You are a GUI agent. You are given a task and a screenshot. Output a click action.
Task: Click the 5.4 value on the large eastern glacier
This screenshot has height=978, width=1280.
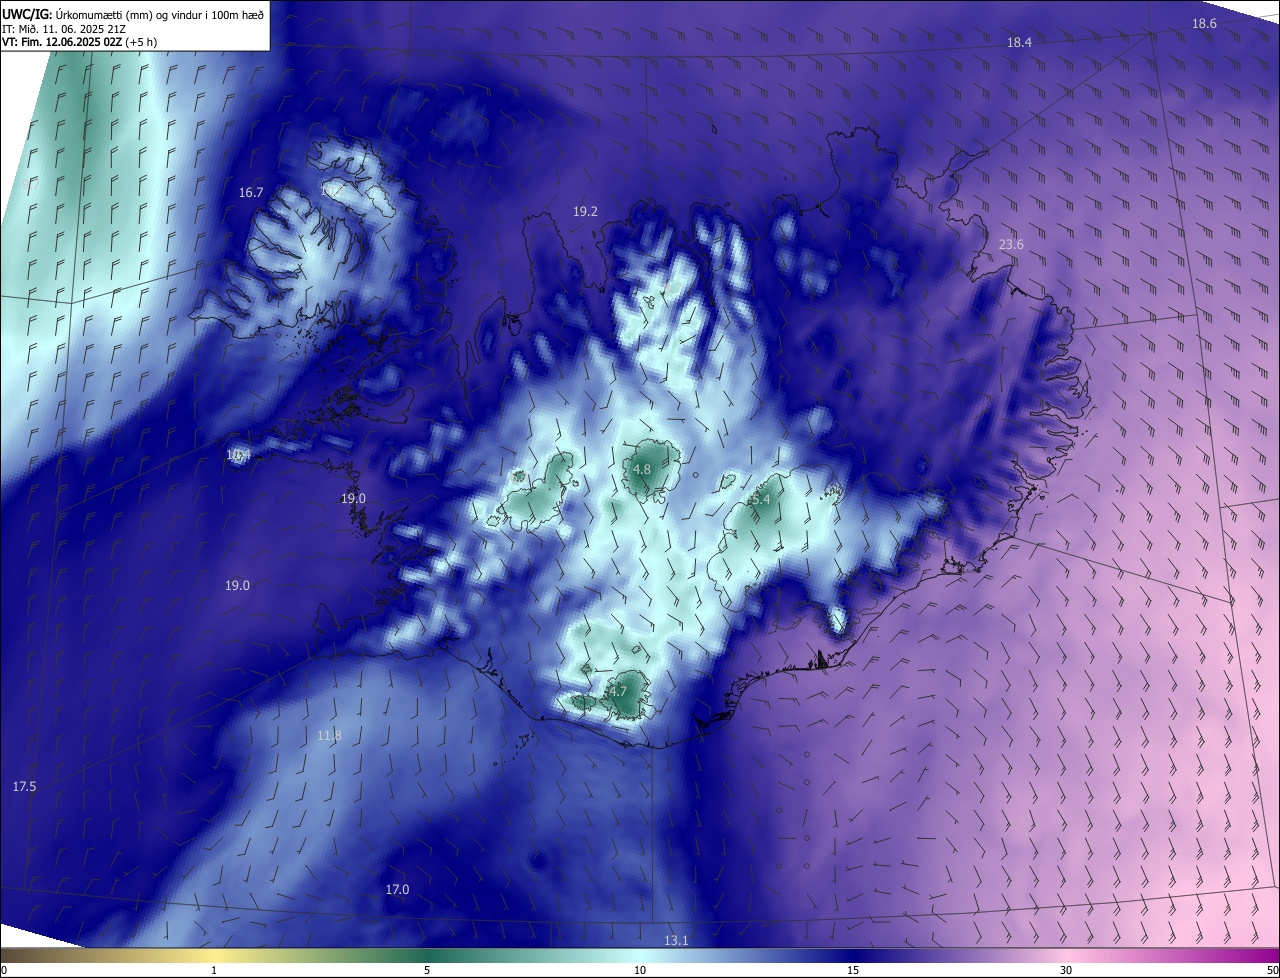(x=760, y=499)
